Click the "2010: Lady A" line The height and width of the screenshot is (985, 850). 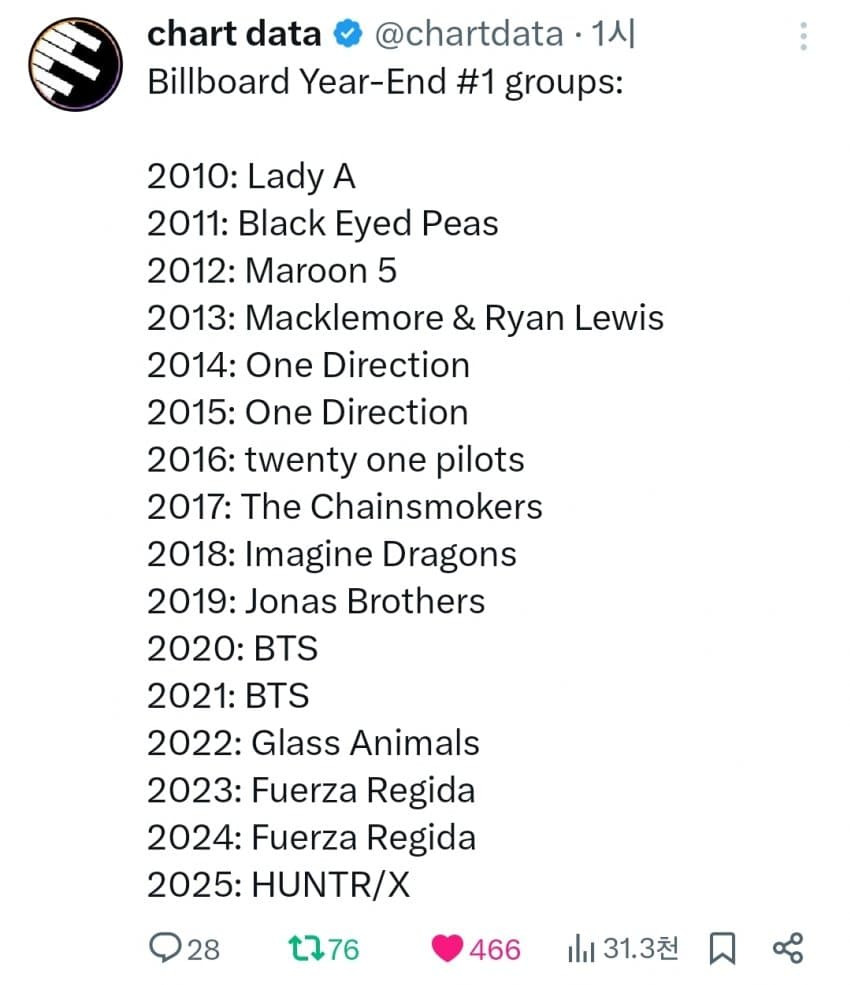click(x=251, y=177)
